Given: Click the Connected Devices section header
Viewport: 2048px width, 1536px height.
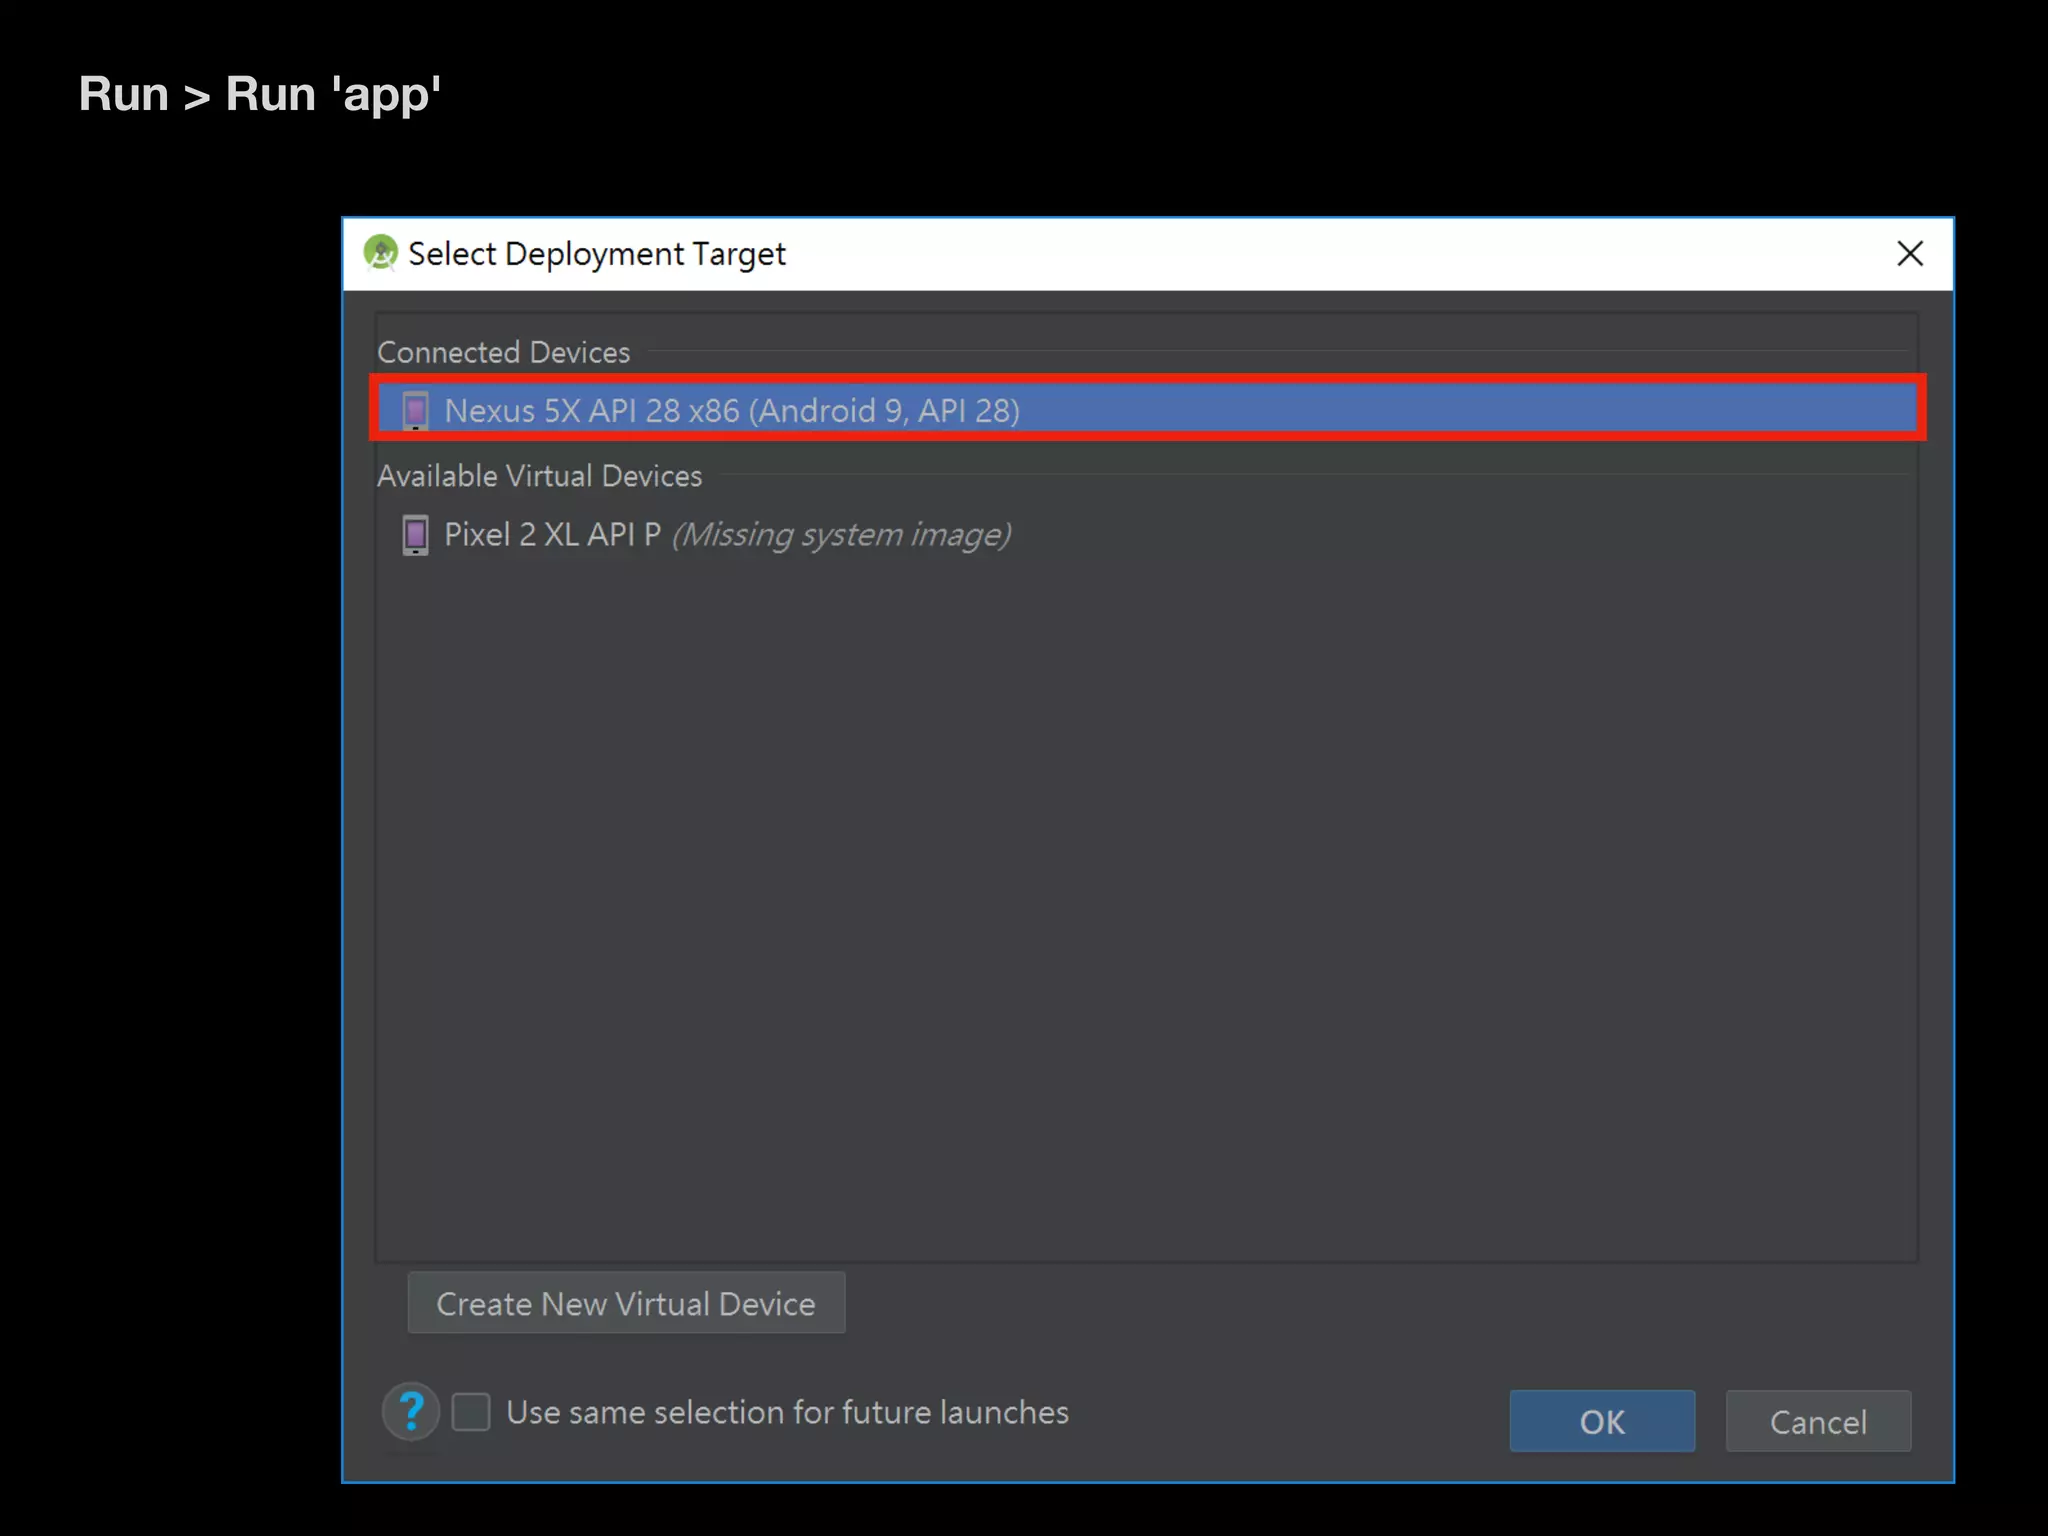Looking at the screenshot, I should tap(503, 352).
